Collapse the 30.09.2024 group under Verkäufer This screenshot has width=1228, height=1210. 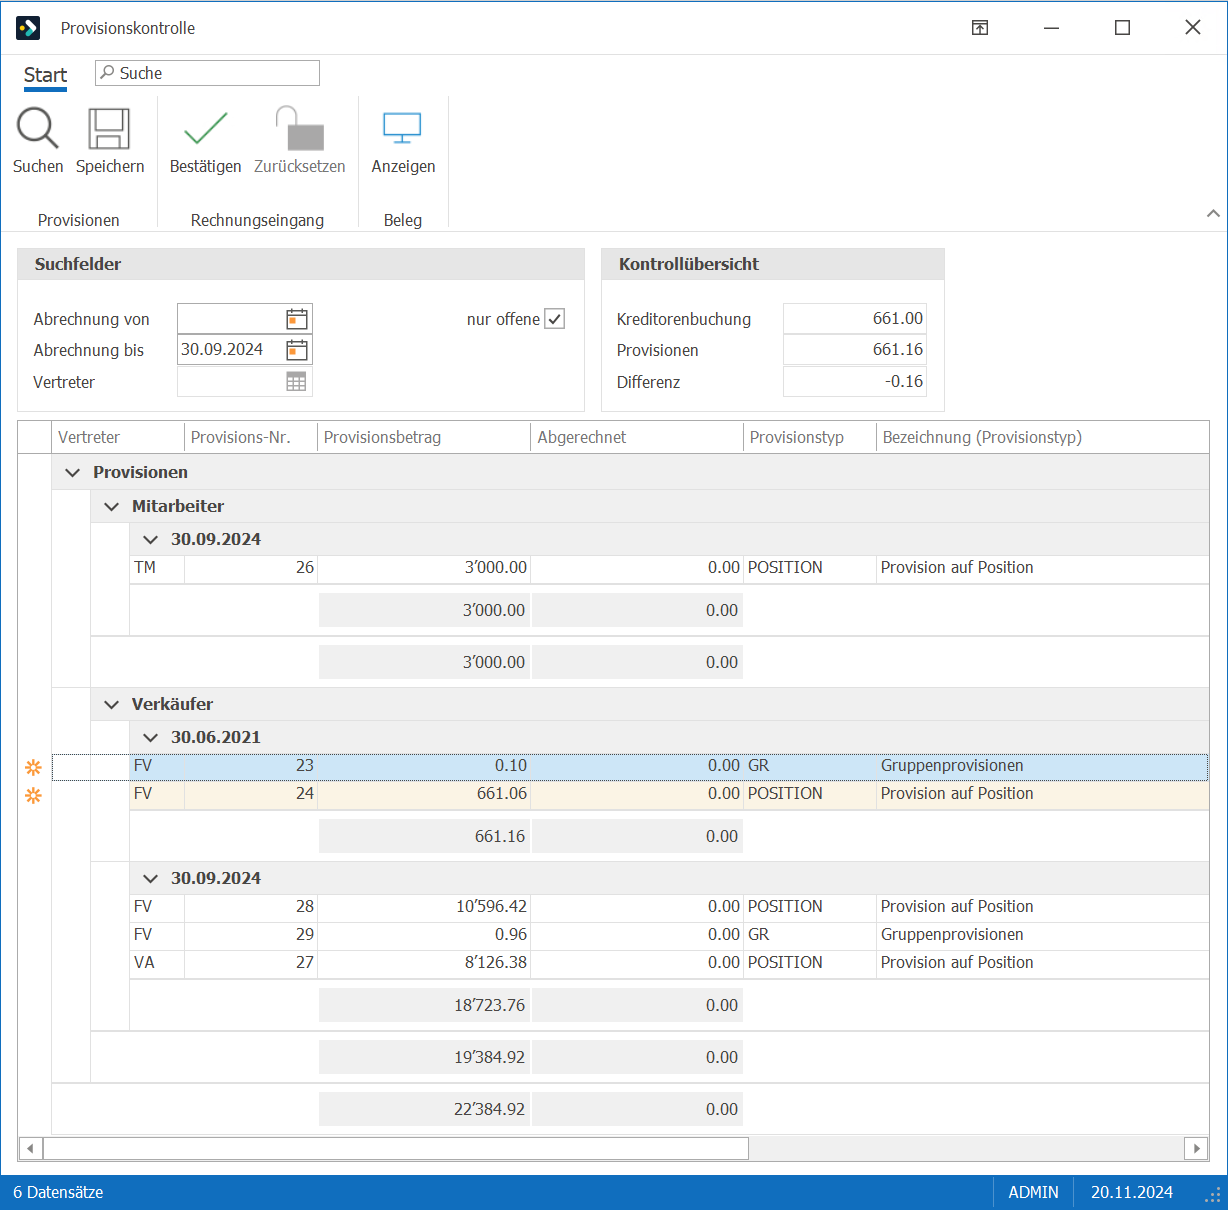(x=150, y=878)
